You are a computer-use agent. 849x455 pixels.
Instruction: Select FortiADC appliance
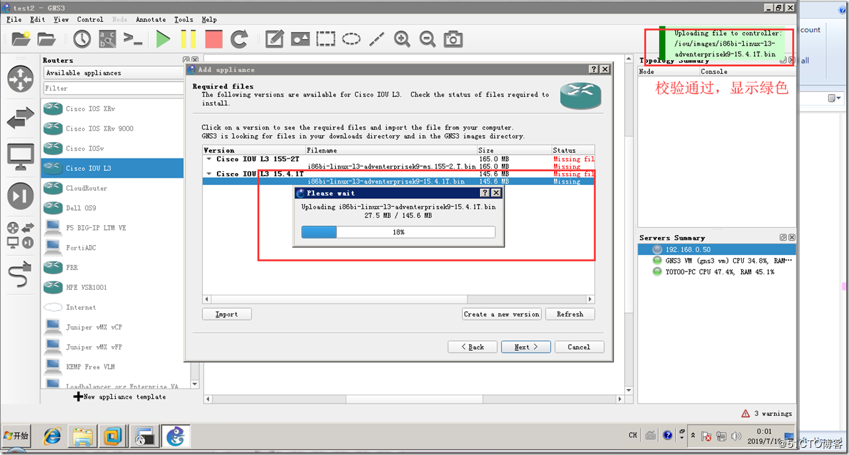tap(115, 248)
